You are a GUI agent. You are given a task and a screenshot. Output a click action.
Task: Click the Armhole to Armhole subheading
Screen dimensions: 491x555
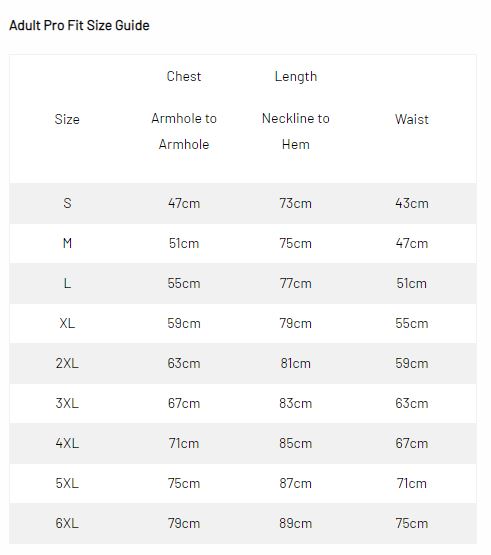(x=184, y=131)
